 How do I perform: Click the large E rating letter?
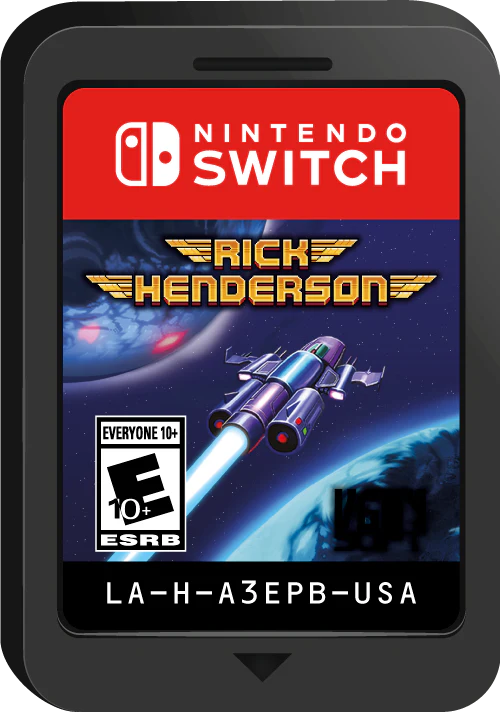coord(140,489)
